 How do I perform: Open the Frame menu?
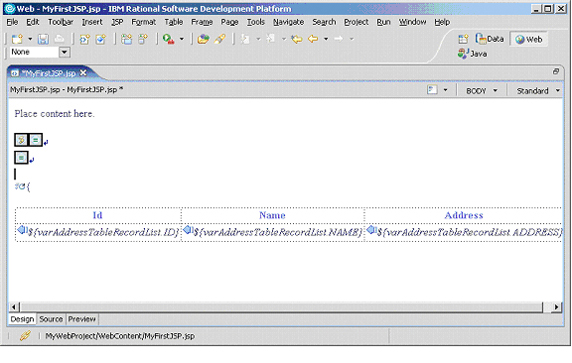point(202,22)
